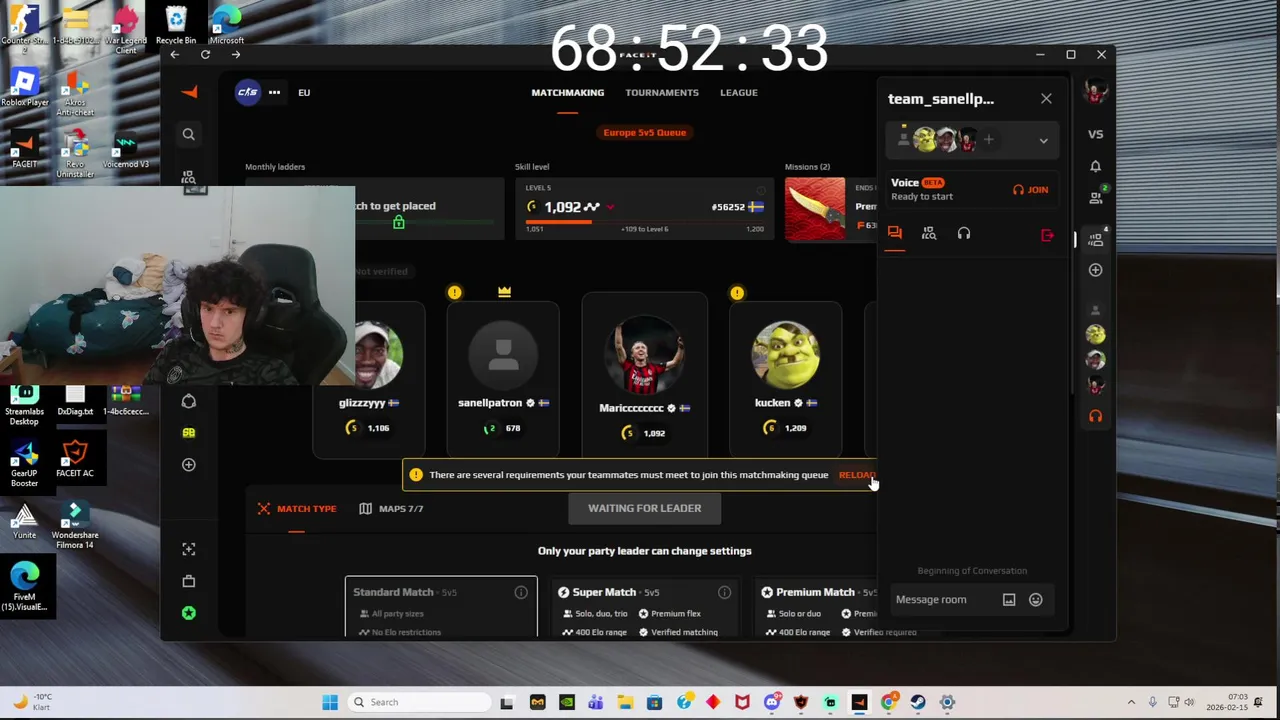Screen dimensions: 1280x720
Task: Attach an image via the picture icon
Action: click(1009, 600)
